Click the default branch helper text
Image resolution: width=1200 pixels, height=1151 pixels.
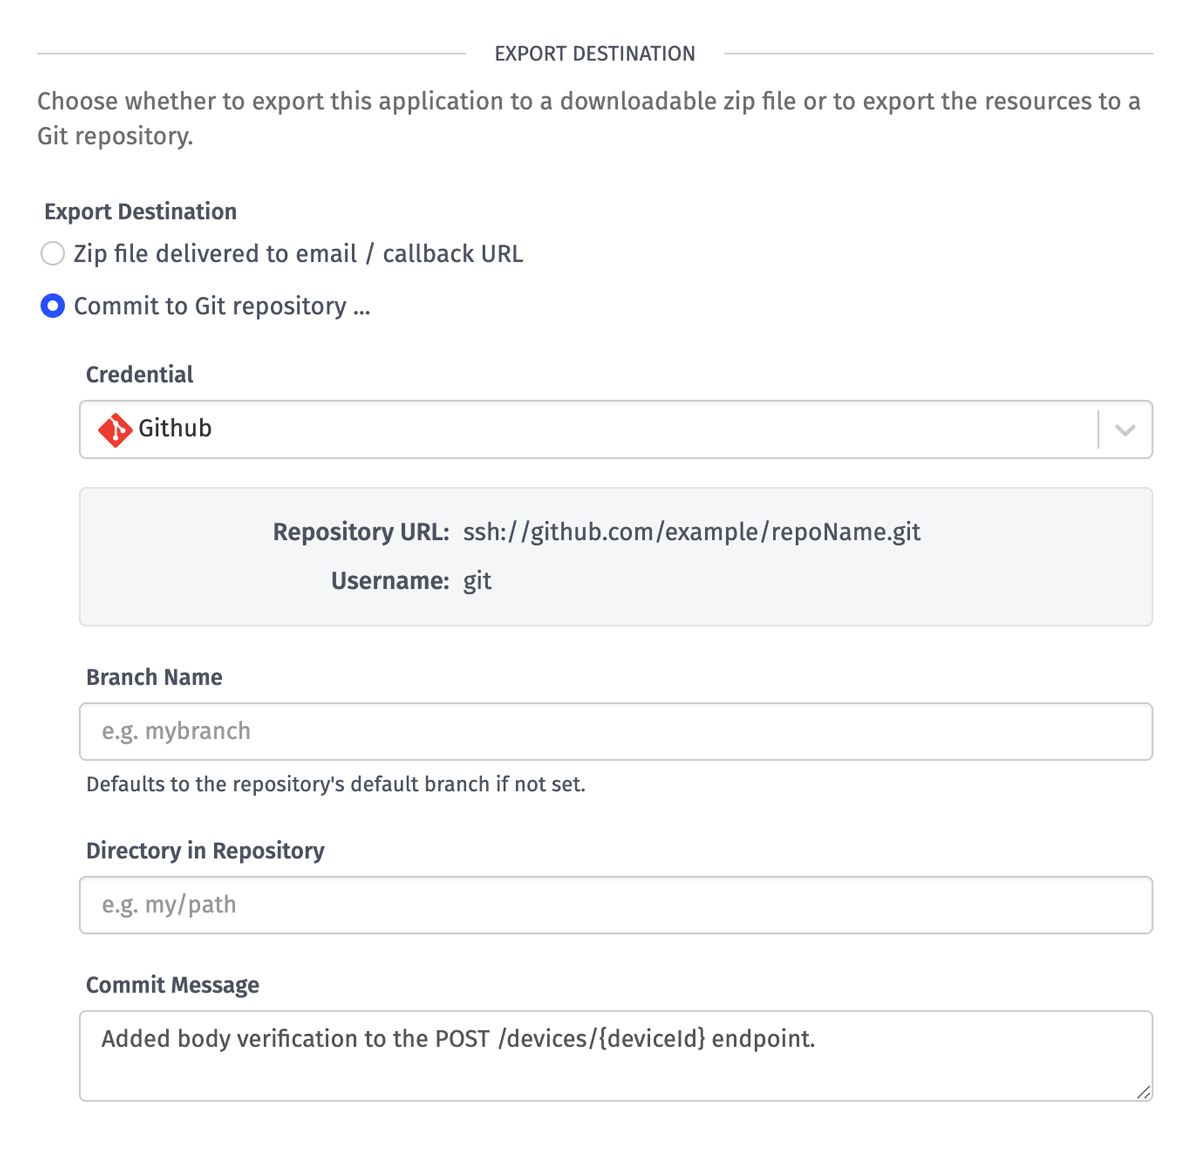[335, 785]
